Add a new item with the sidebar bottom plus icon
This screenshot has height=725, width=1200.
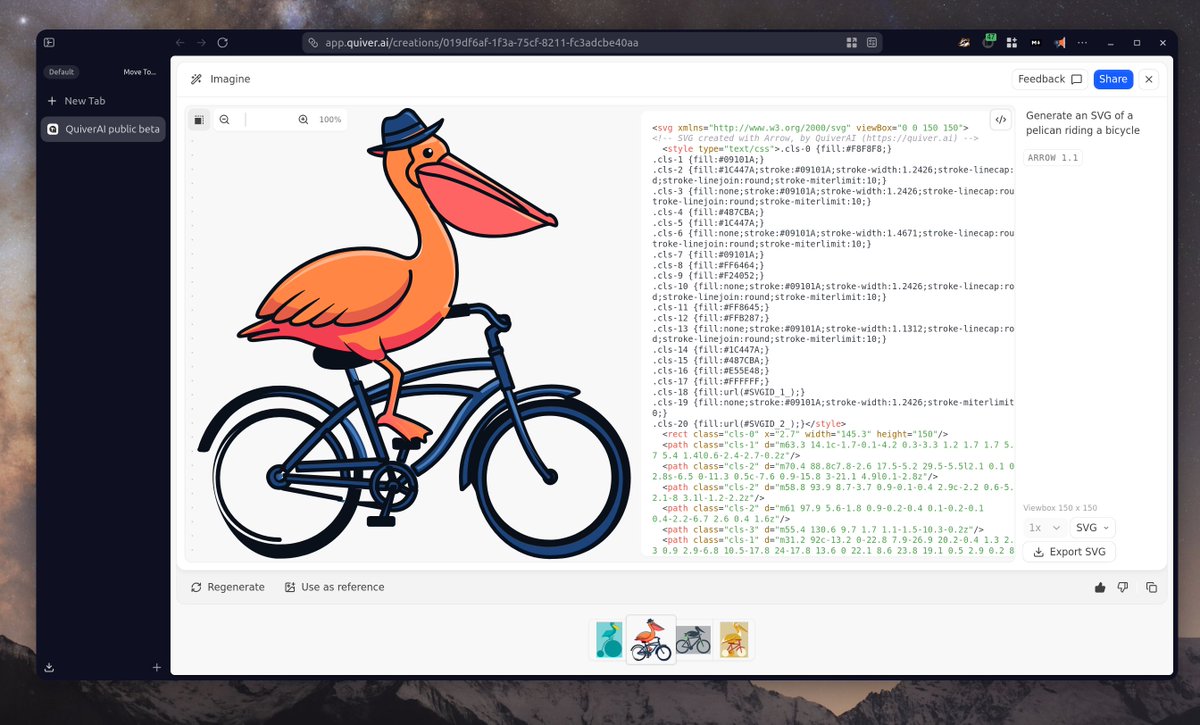point(156,667)
